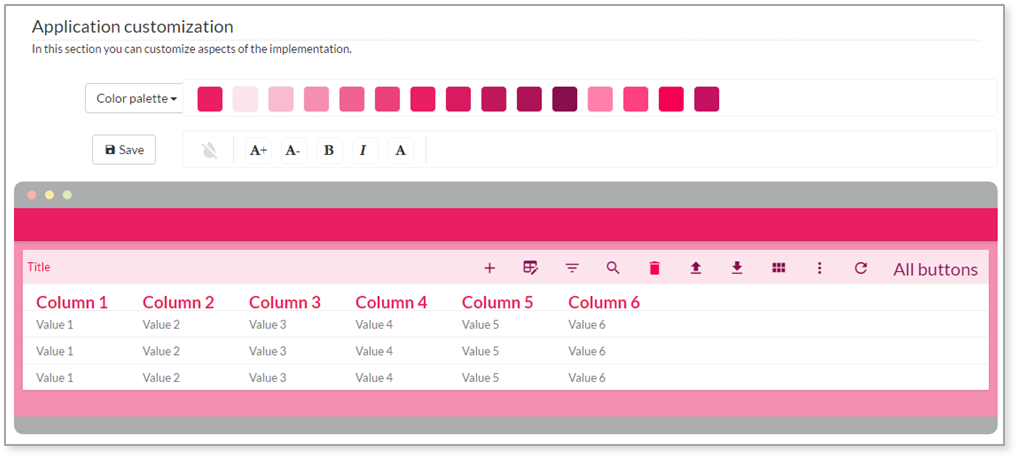
Task: Click the download arrow icon
Action: (737, 267)
